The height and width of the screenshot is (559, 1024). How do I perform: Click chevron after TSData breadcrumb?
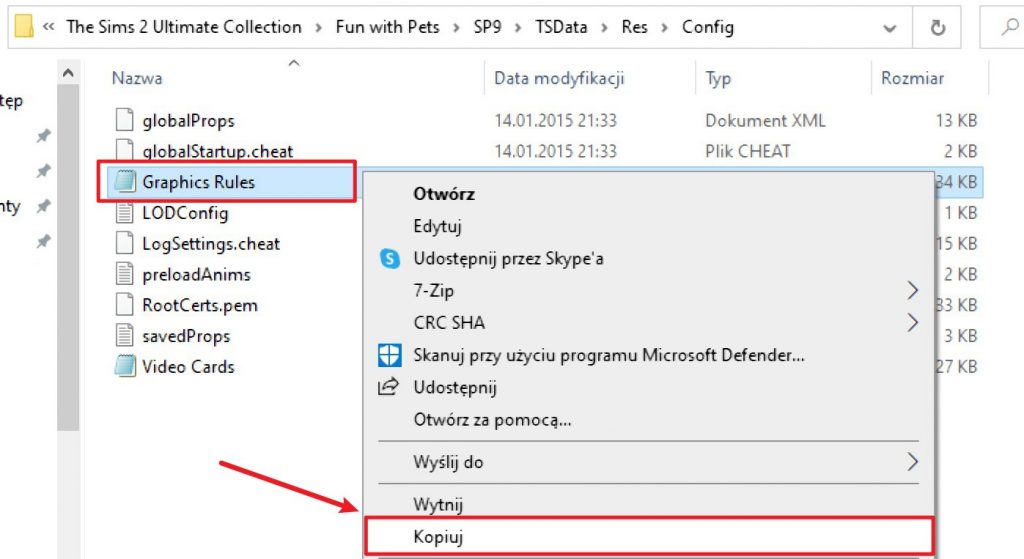click(604, 27)
